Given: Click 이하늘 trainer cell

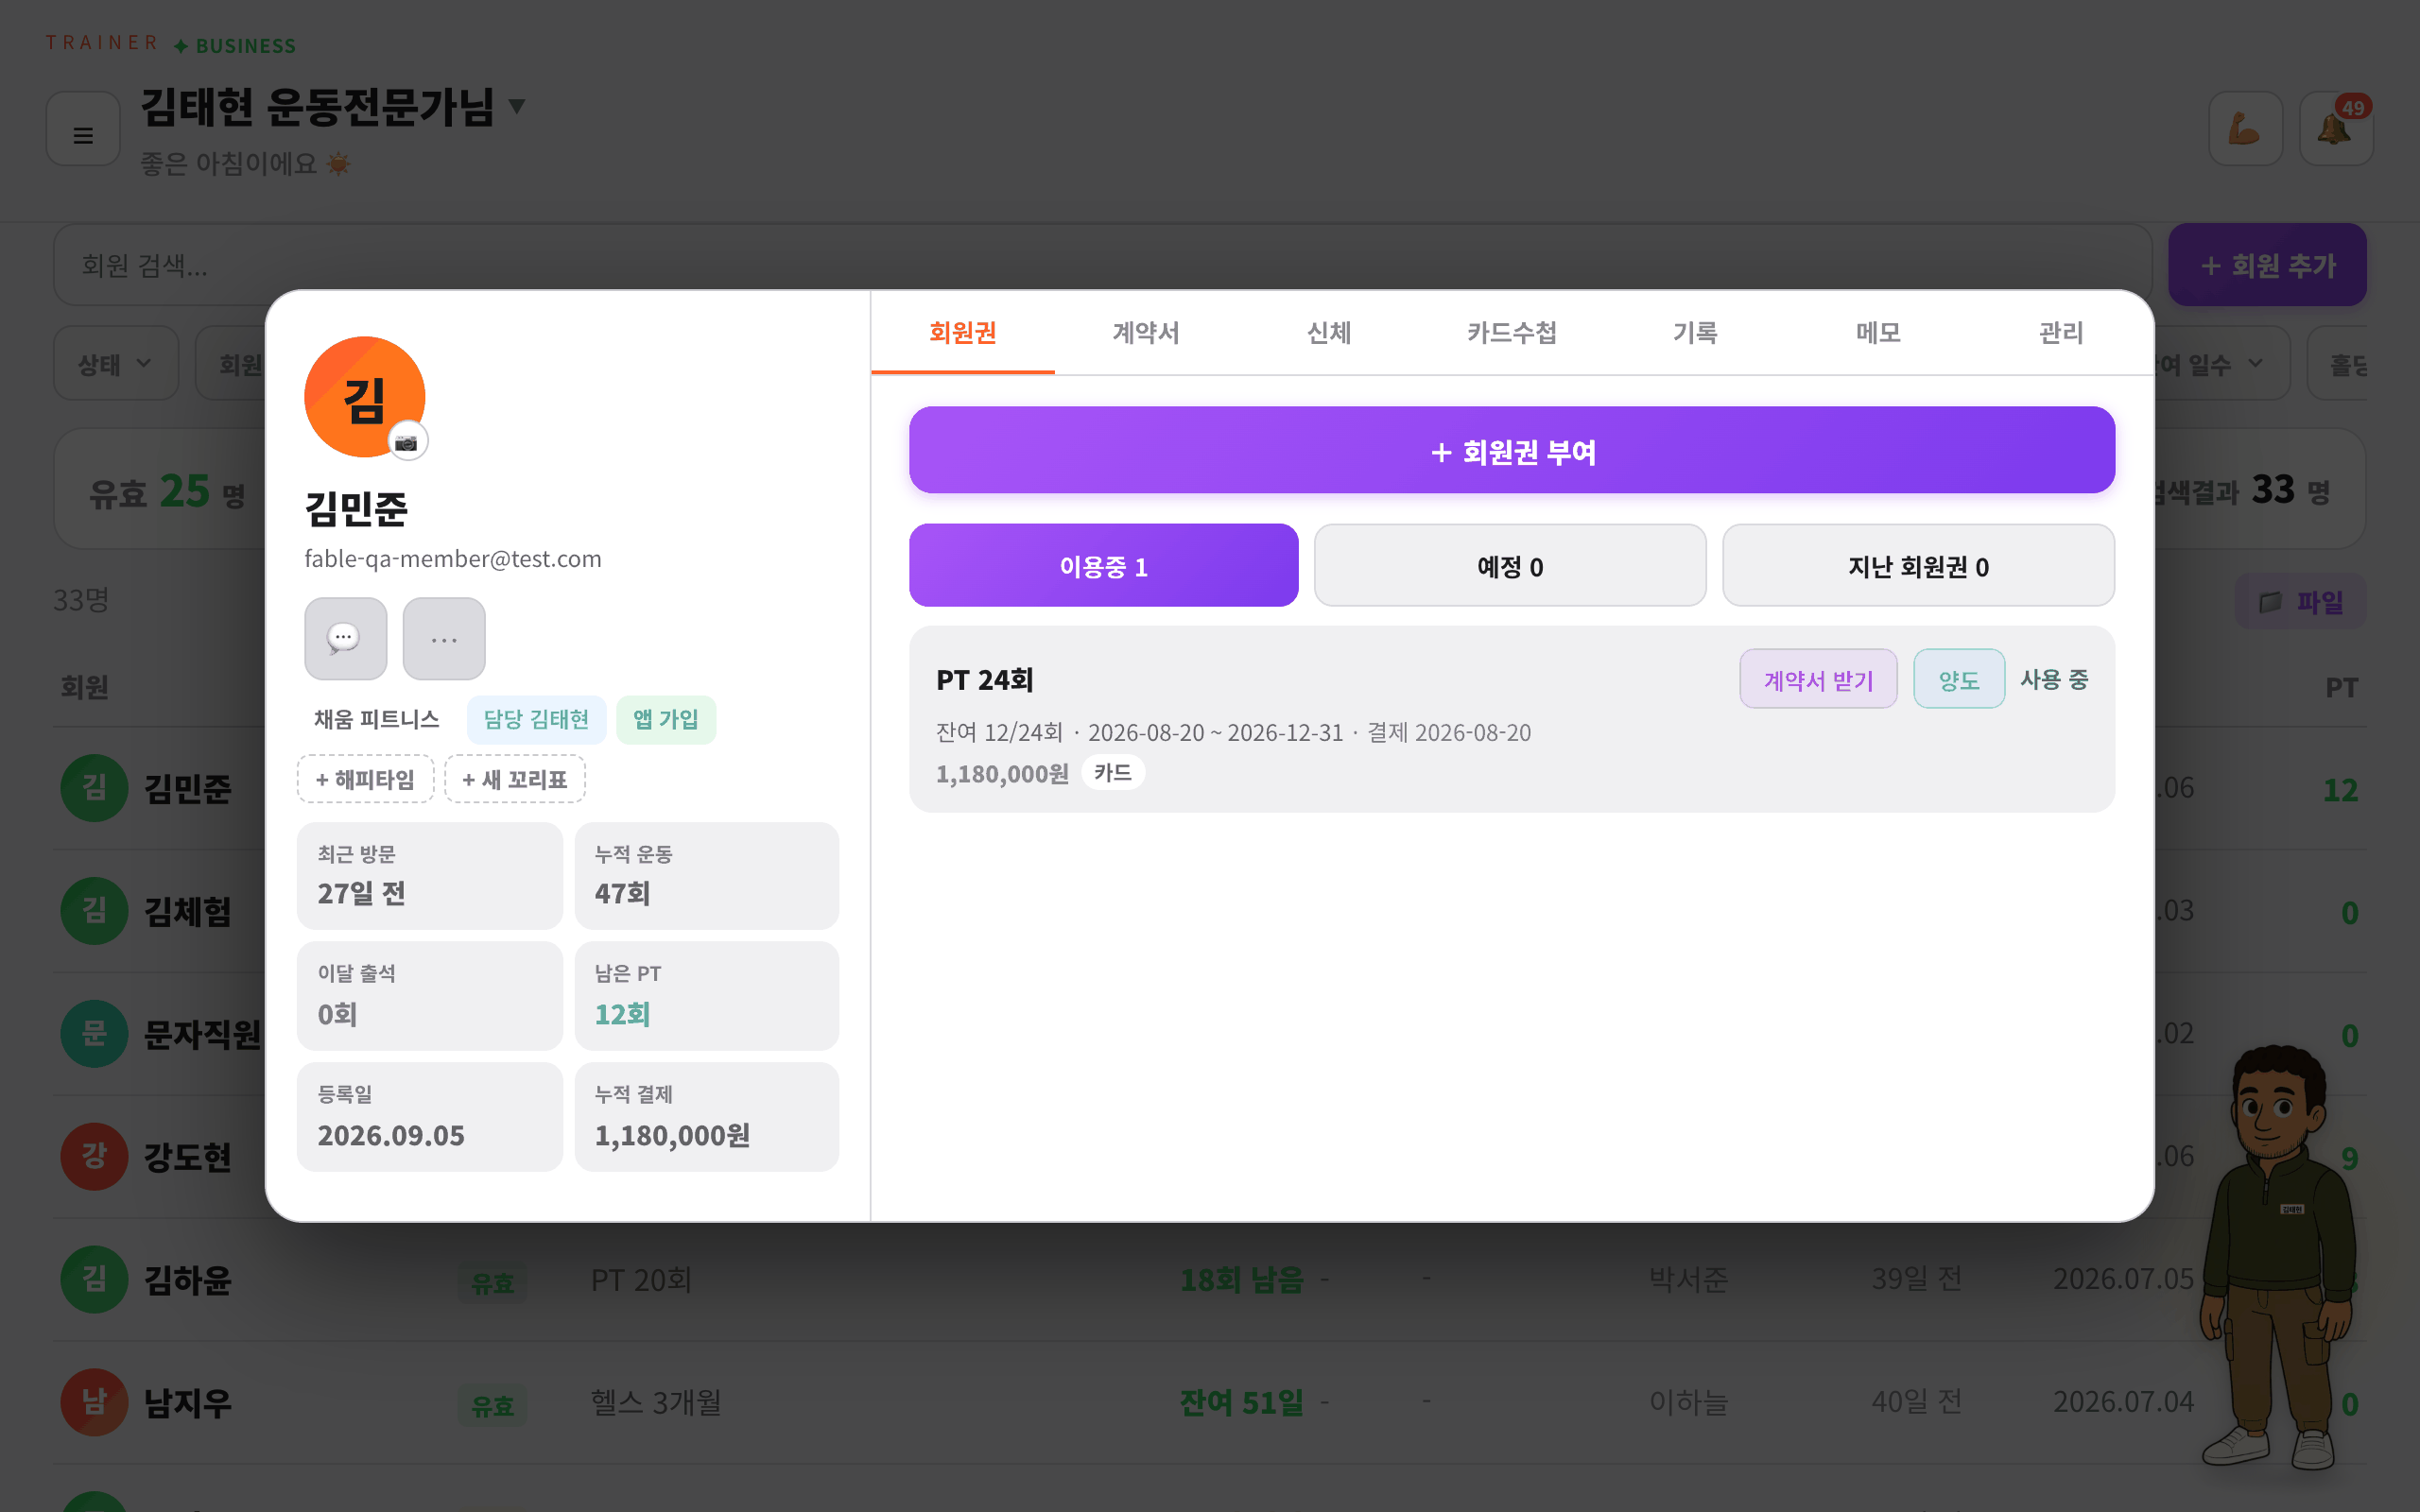Looking at the screenshot, I should (x=1688, y=1403).
